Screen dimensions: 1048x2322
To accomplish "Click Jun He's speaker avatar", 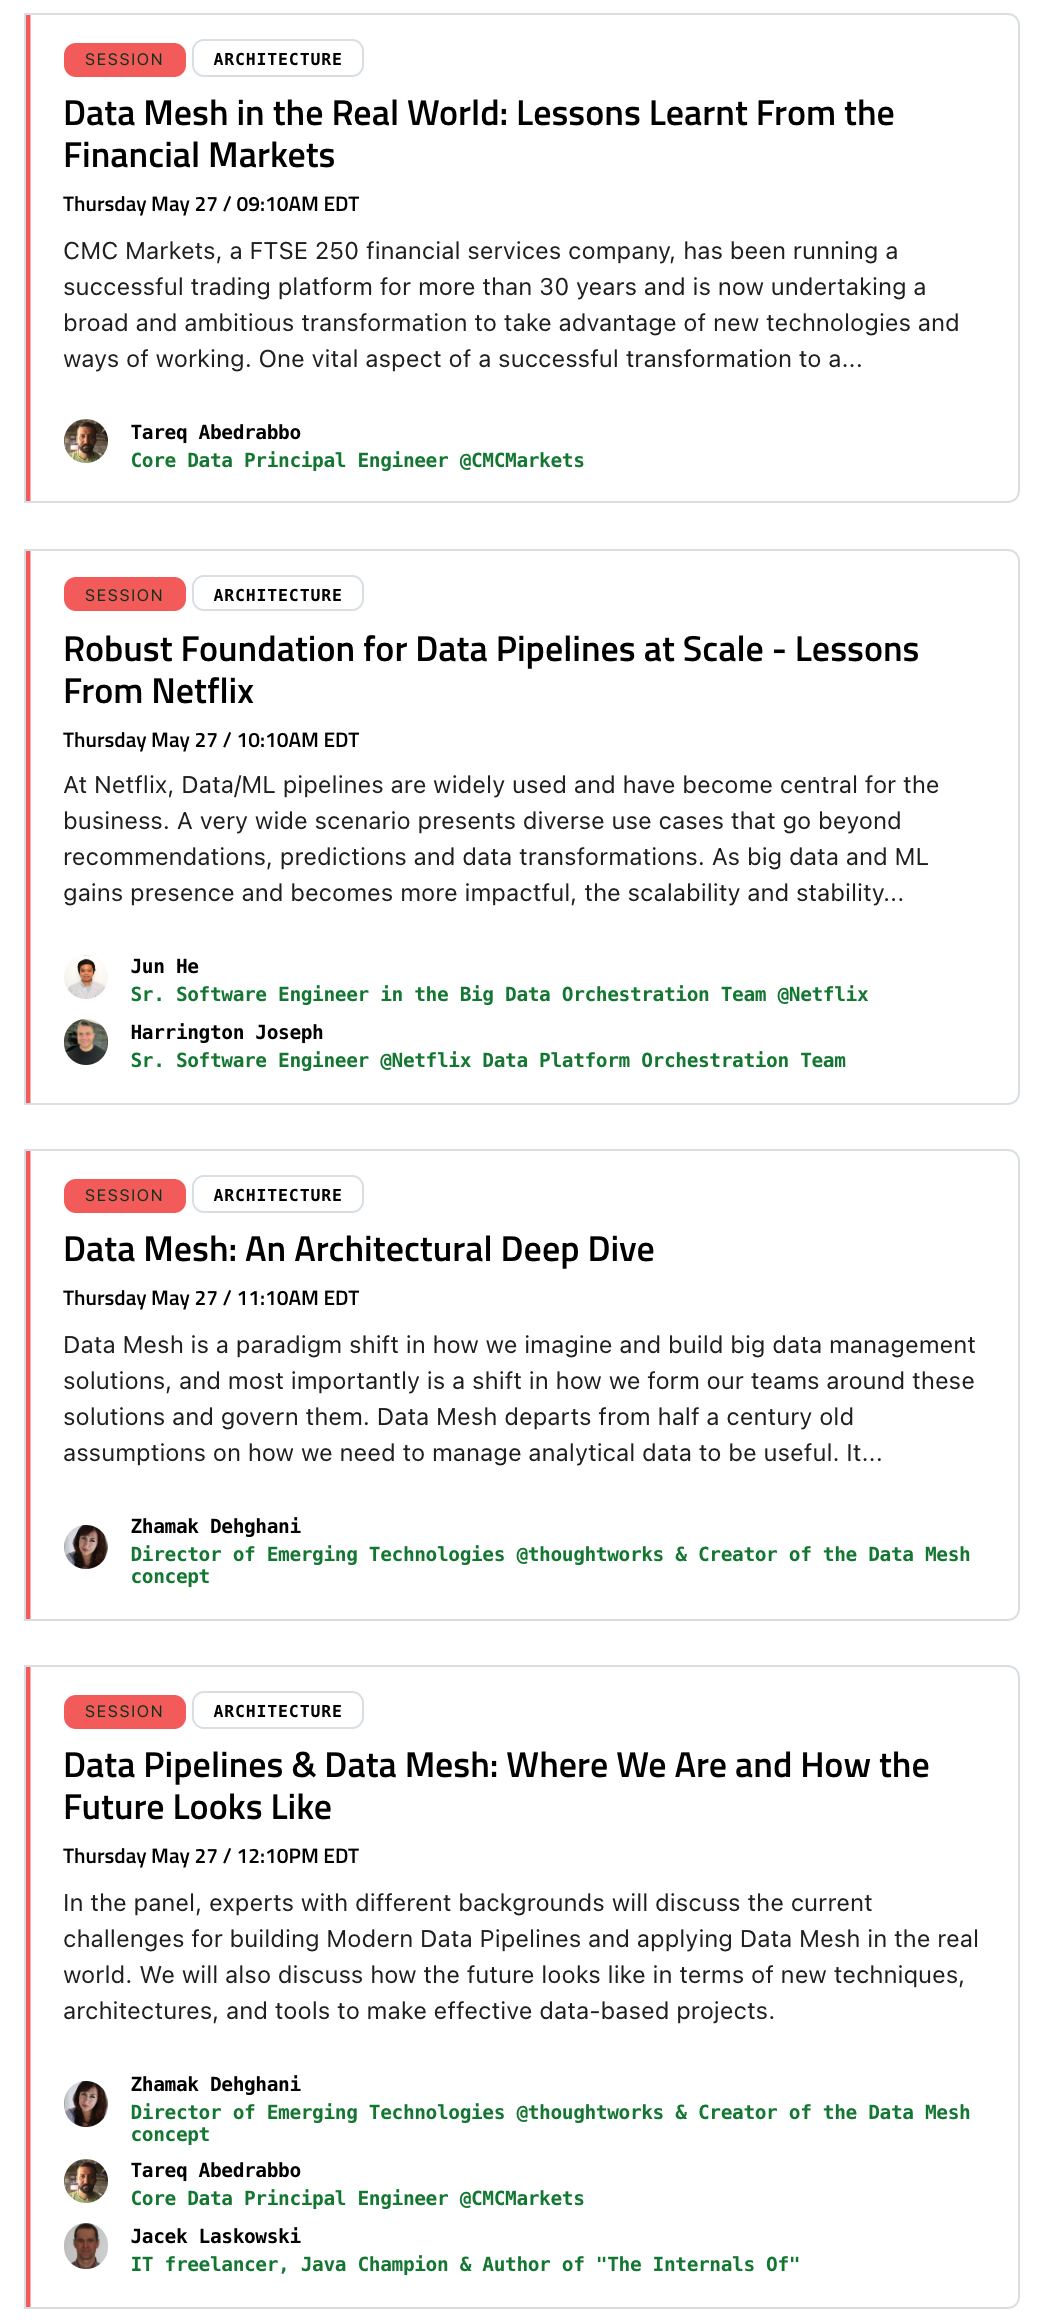I will coord(86,977).
